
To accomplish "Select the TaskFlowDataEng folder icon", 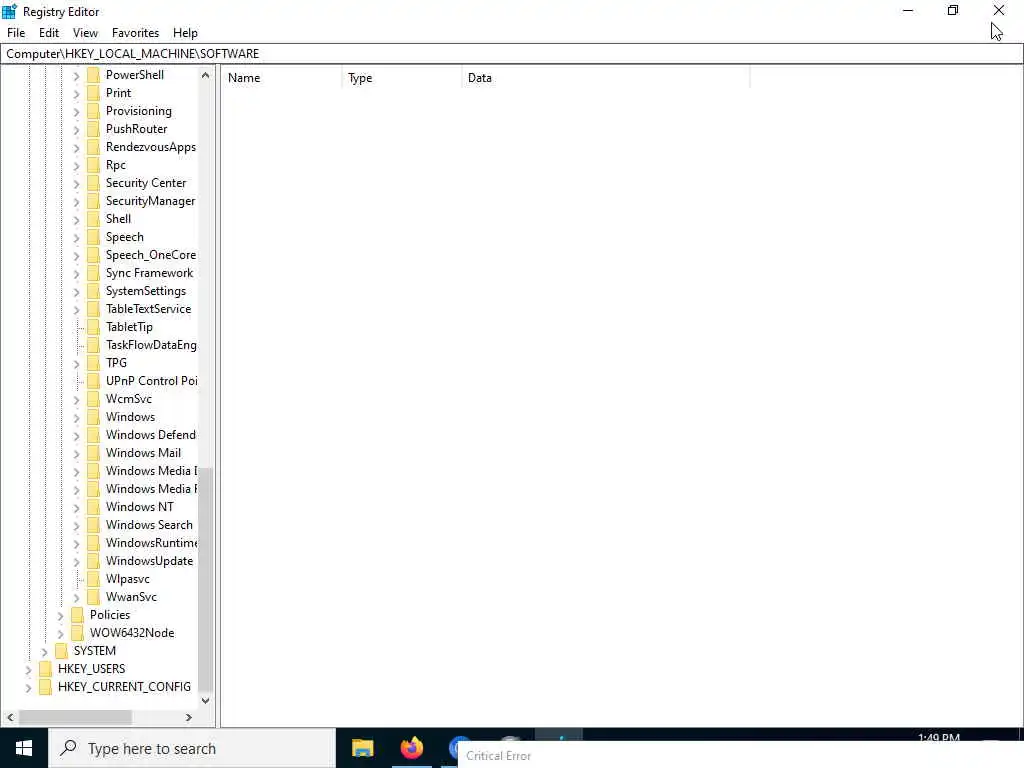I will pos(93,345).
